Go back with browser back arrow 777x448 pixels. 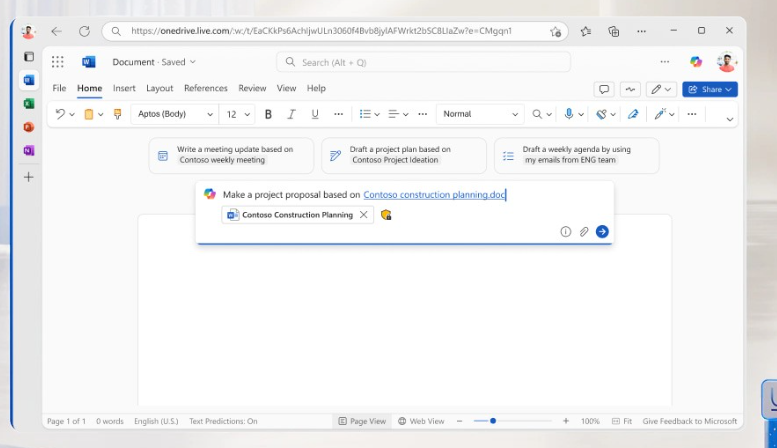point(56,31)
